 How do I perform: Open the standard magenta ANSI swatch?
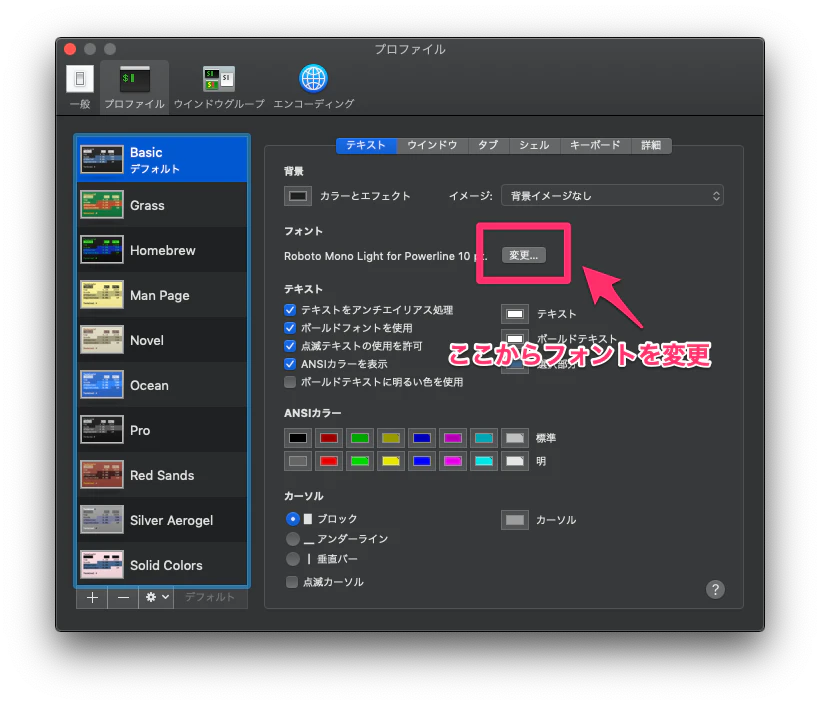(x=453, y=438)
